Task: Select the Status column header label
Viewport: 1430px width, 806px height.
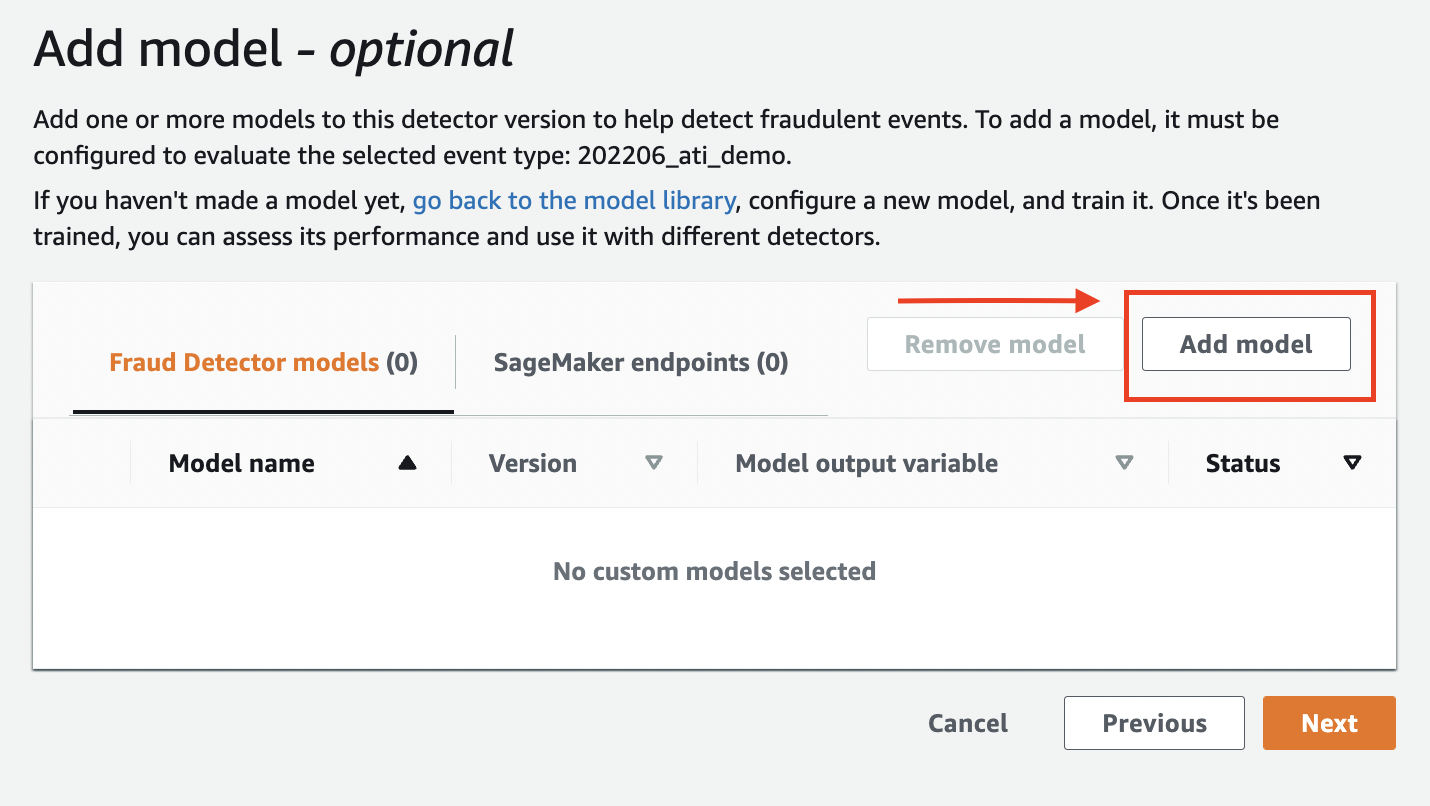Action: (1243, 463)
